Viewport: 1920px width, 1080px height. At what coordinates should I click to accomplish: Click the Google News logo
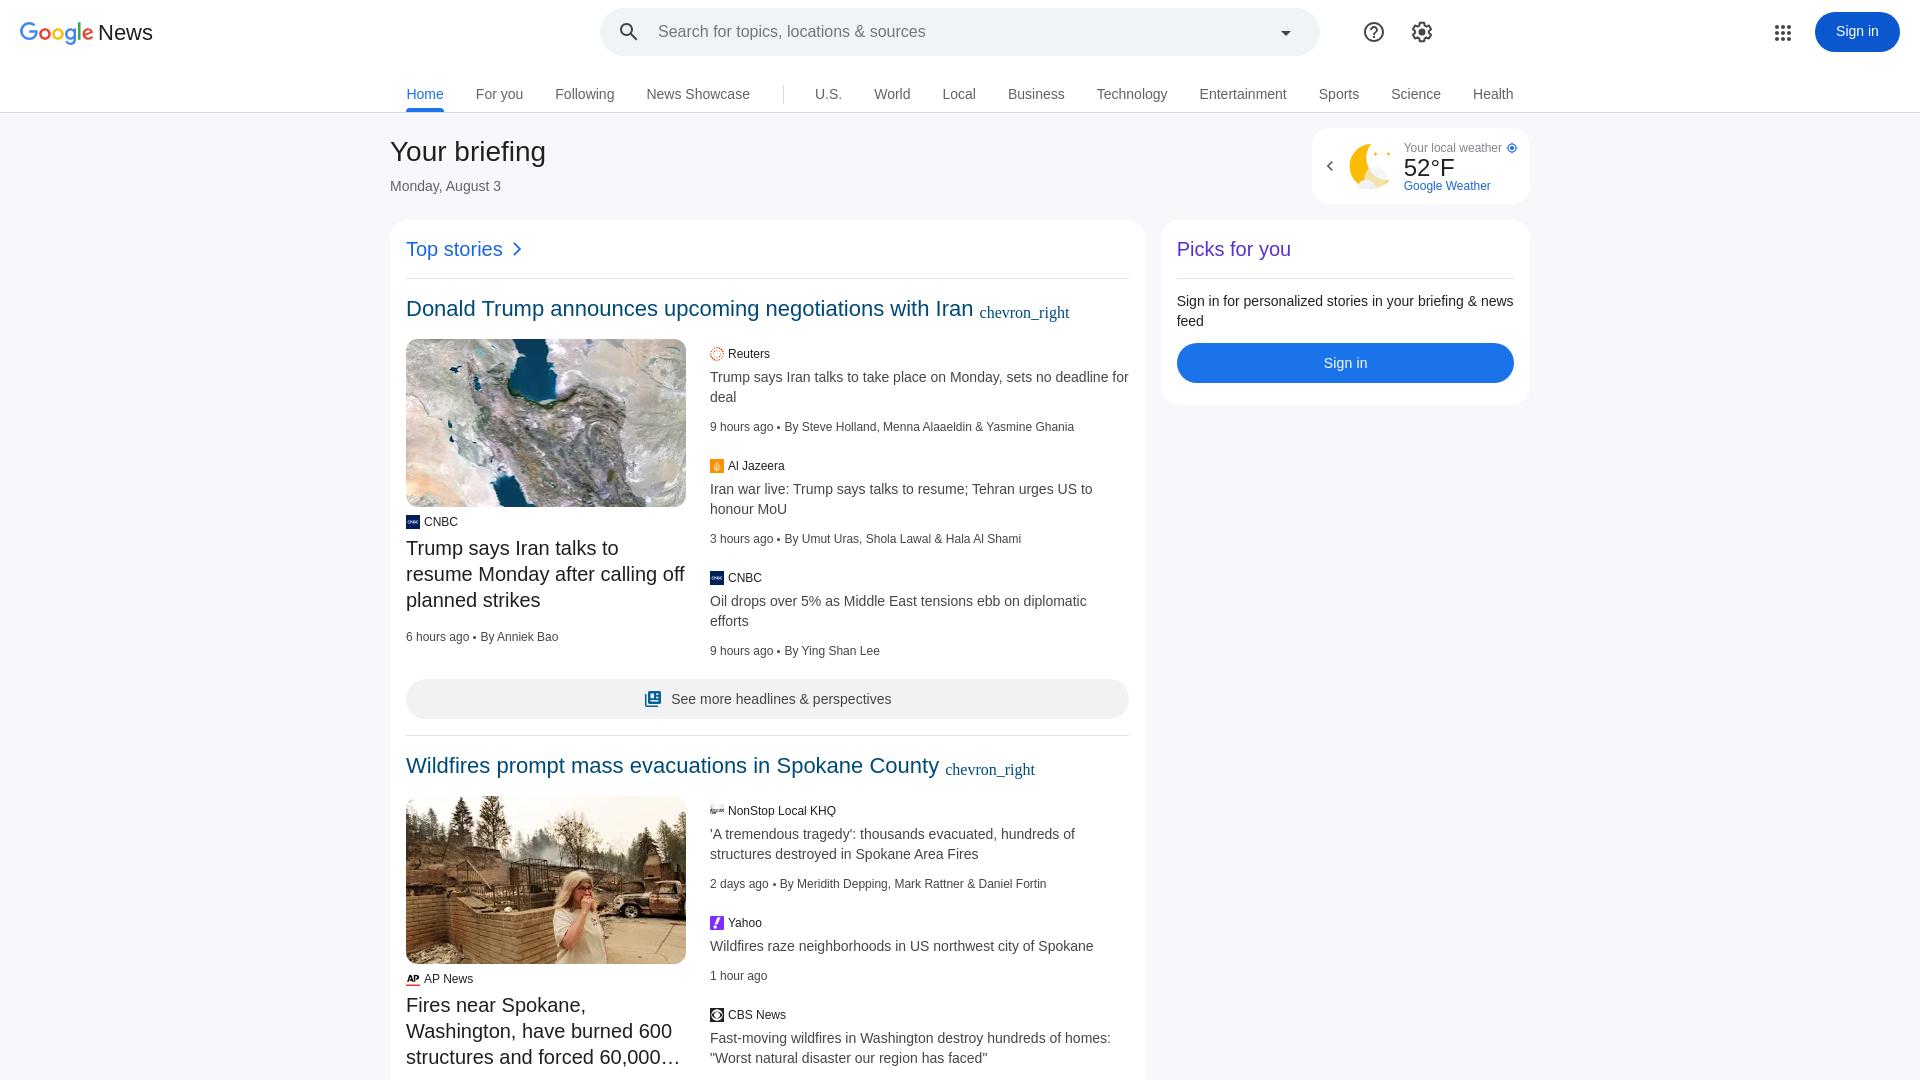86,32
